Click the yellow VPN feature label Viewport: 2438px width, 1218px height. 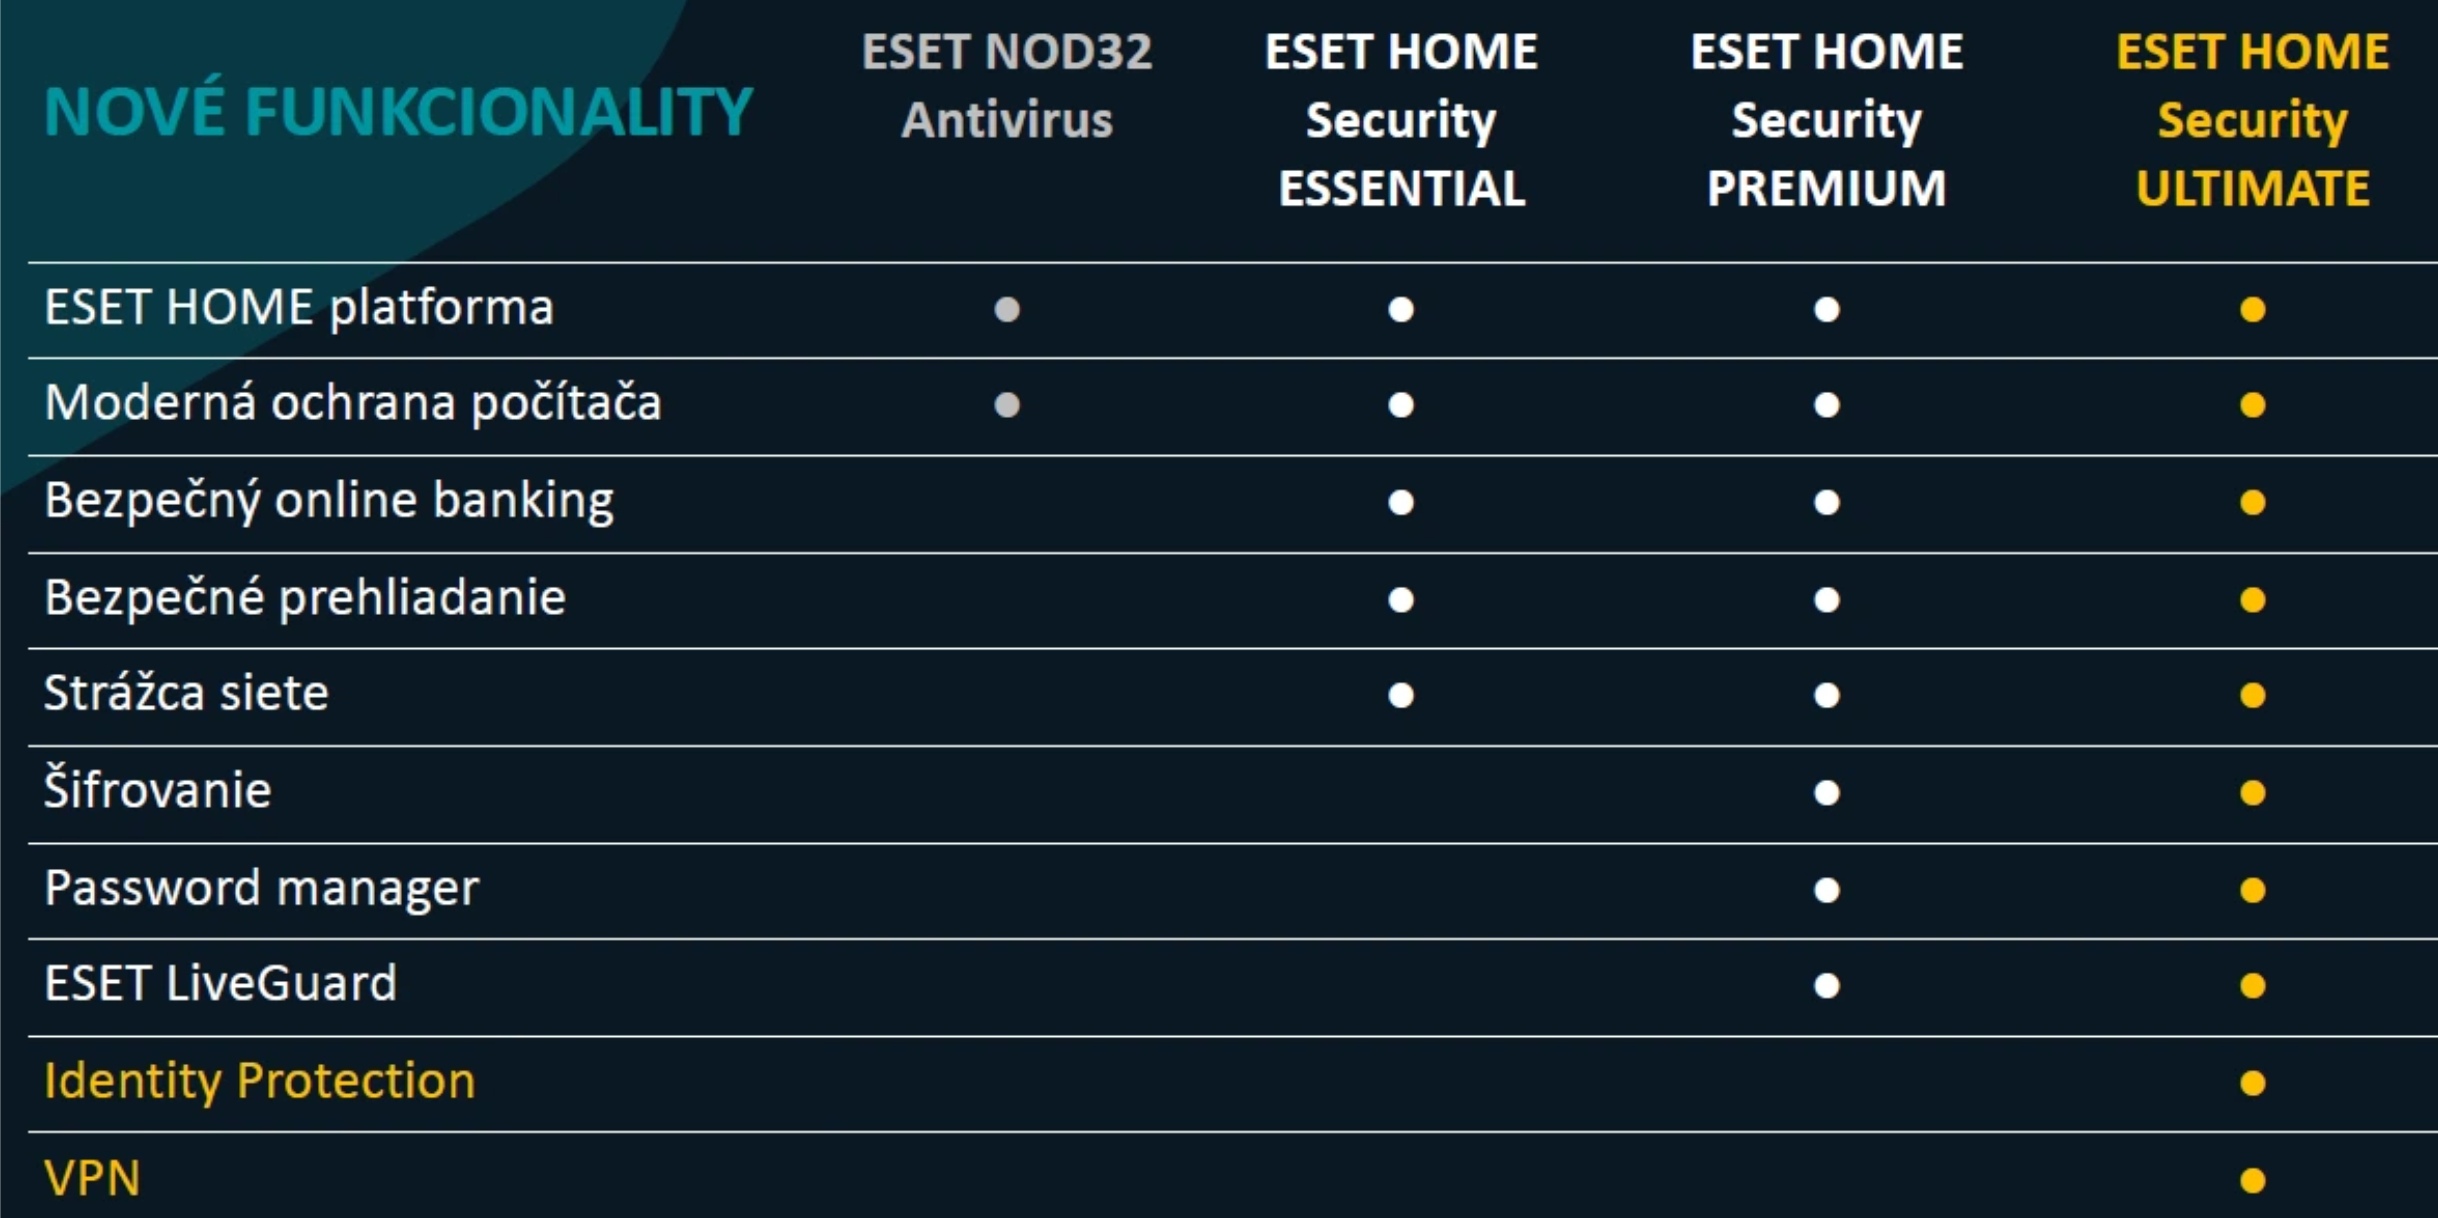click(x=92, y=1178)
